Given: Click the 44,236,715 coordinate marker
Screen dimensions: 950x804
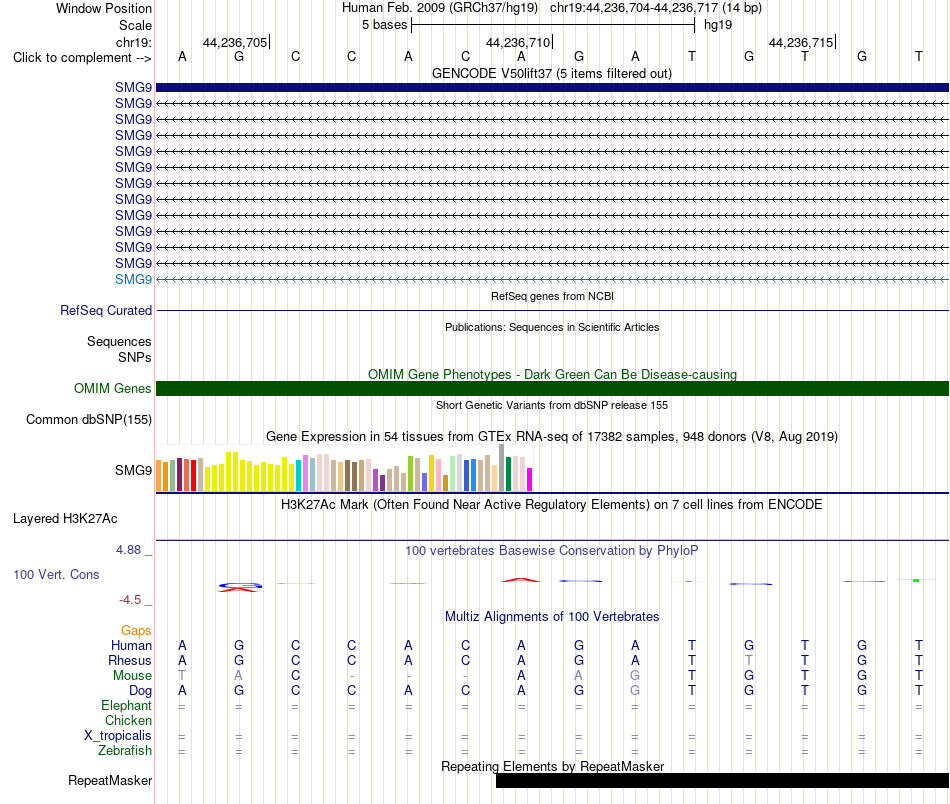Looking at the screenshot, I should (x=801, y=42).
